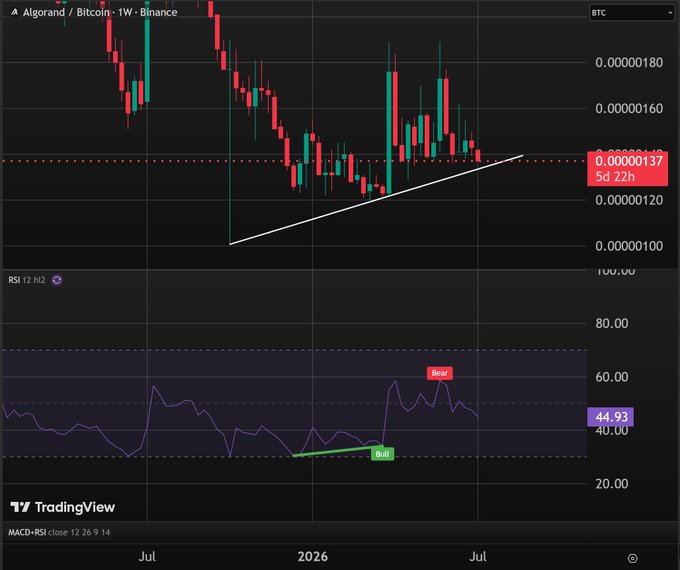Viewport: 680px width, 570px height.
Task: Click the red Bear divergence label
Action: [x=440, y=373]
